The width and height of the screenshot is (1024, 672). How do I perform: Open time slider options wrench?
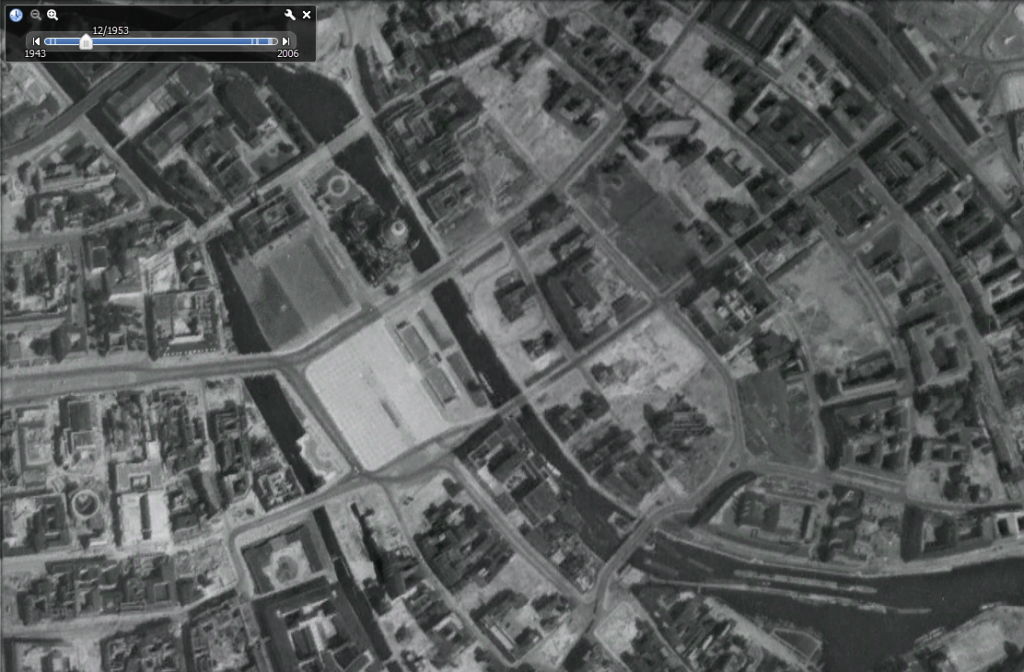[290, 15]
